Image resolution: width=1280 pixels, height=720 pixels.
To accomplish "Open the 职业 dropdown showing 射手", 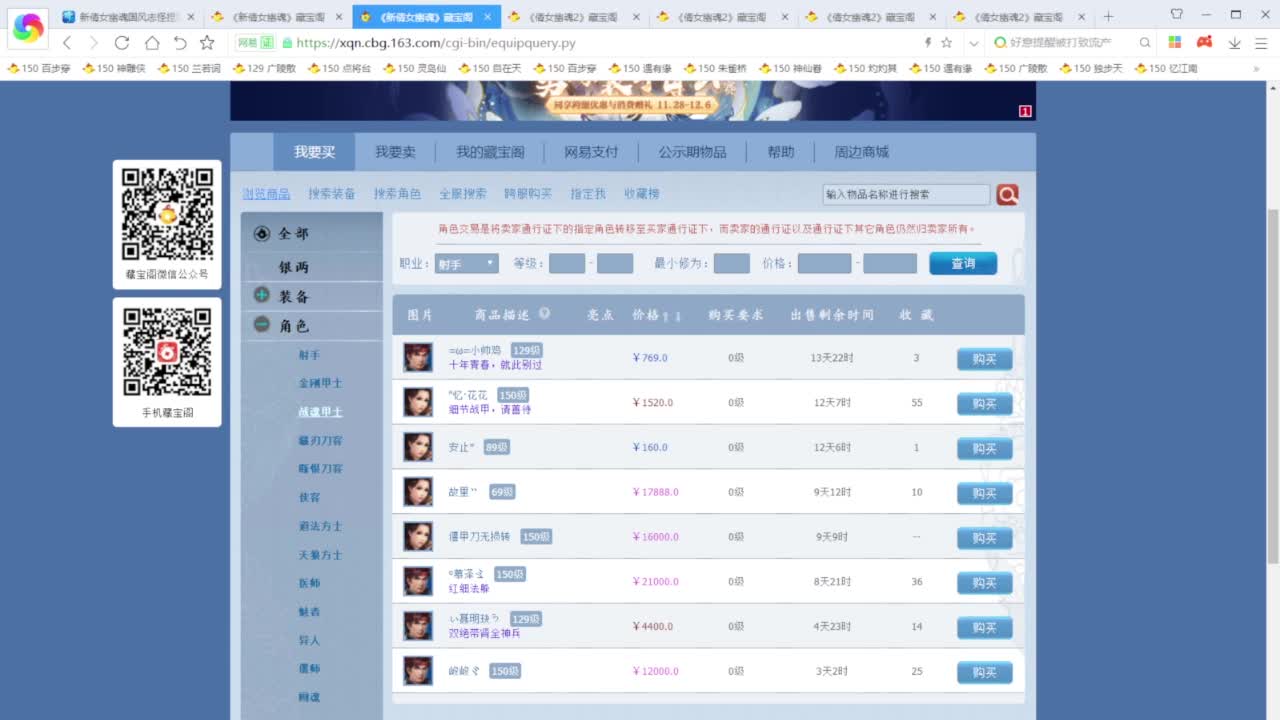I will [x=466, y=264].
